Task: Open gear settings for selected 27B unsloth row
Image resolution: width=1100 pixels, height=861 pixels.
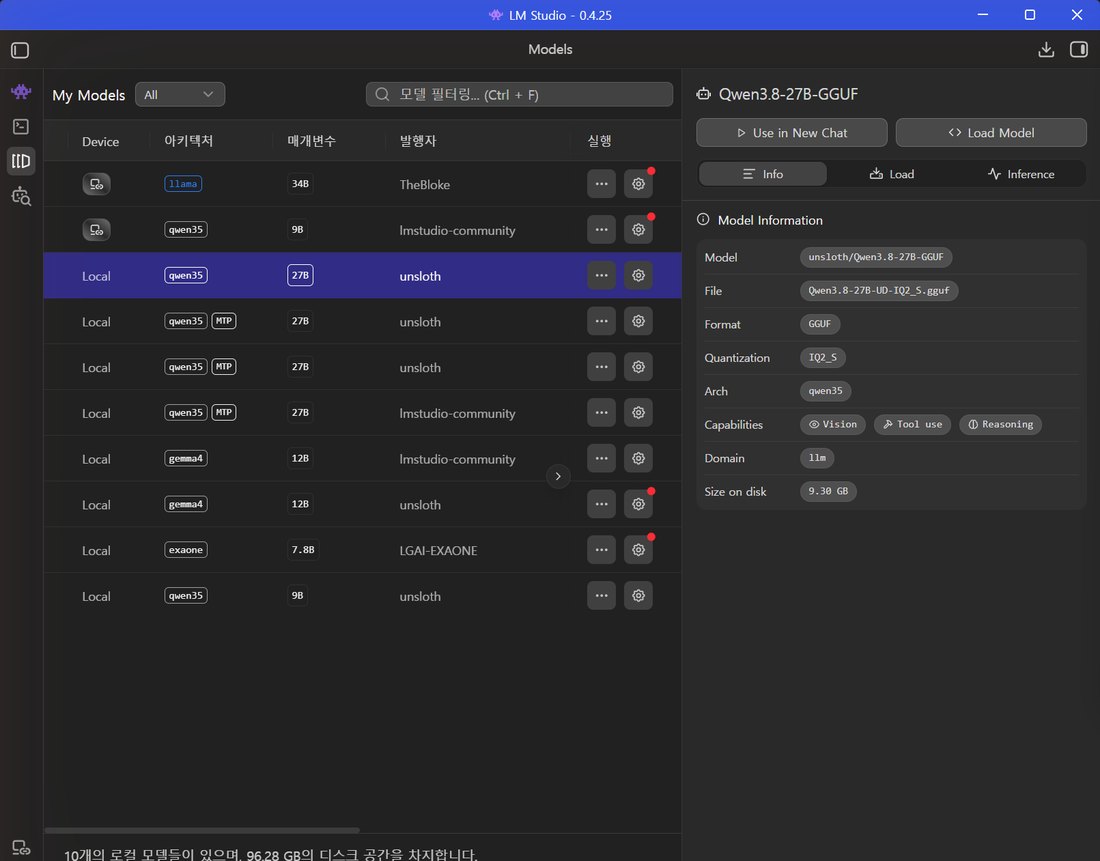Action: tap(638, 275)
